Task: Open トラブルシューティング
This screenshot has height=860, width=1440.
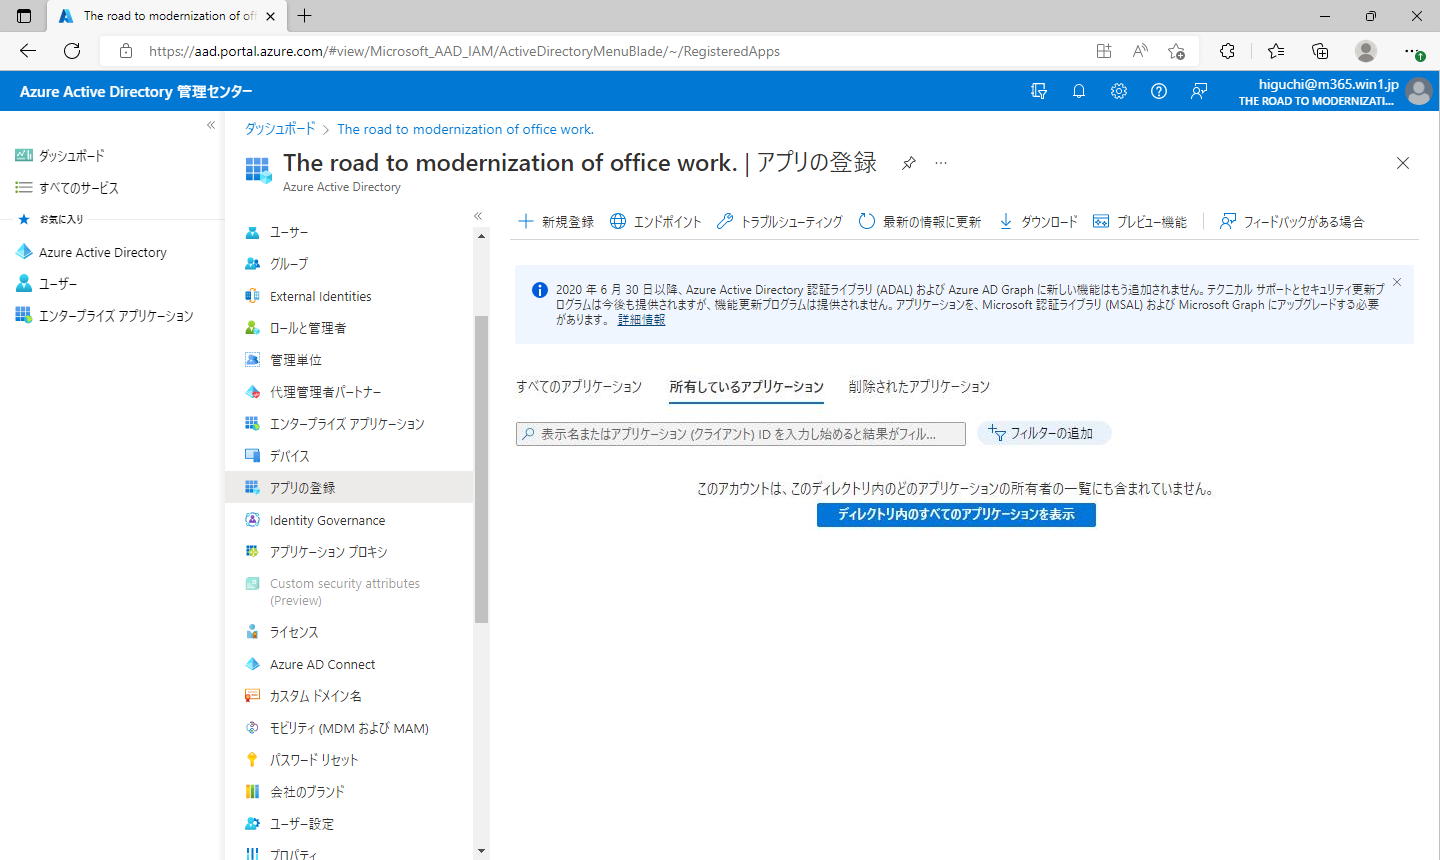Action: [x=779, y=222]
